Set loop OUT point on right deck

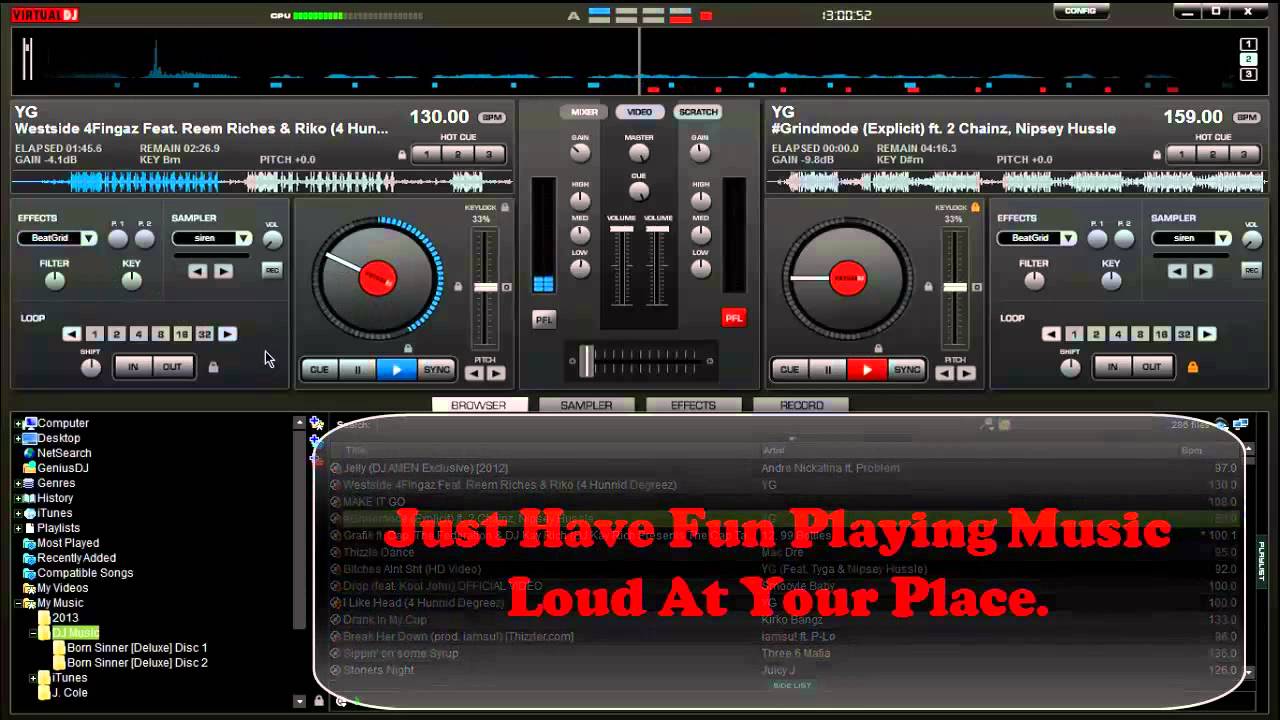pos(1152,367)
